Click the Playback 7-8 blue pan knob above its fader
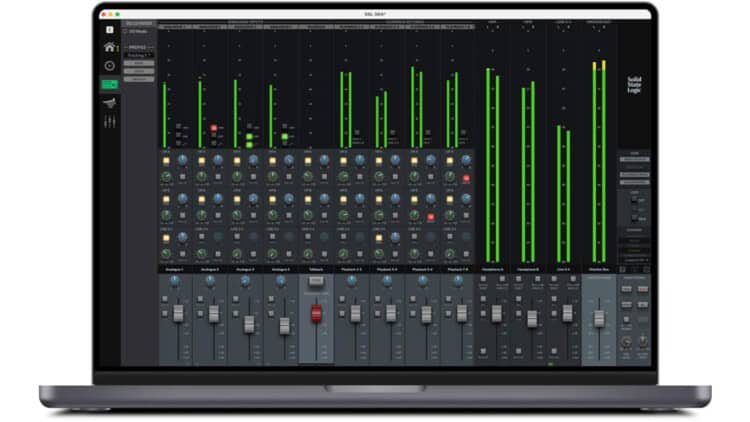Viewport: 750px width, 422px height. coord(458,281)
